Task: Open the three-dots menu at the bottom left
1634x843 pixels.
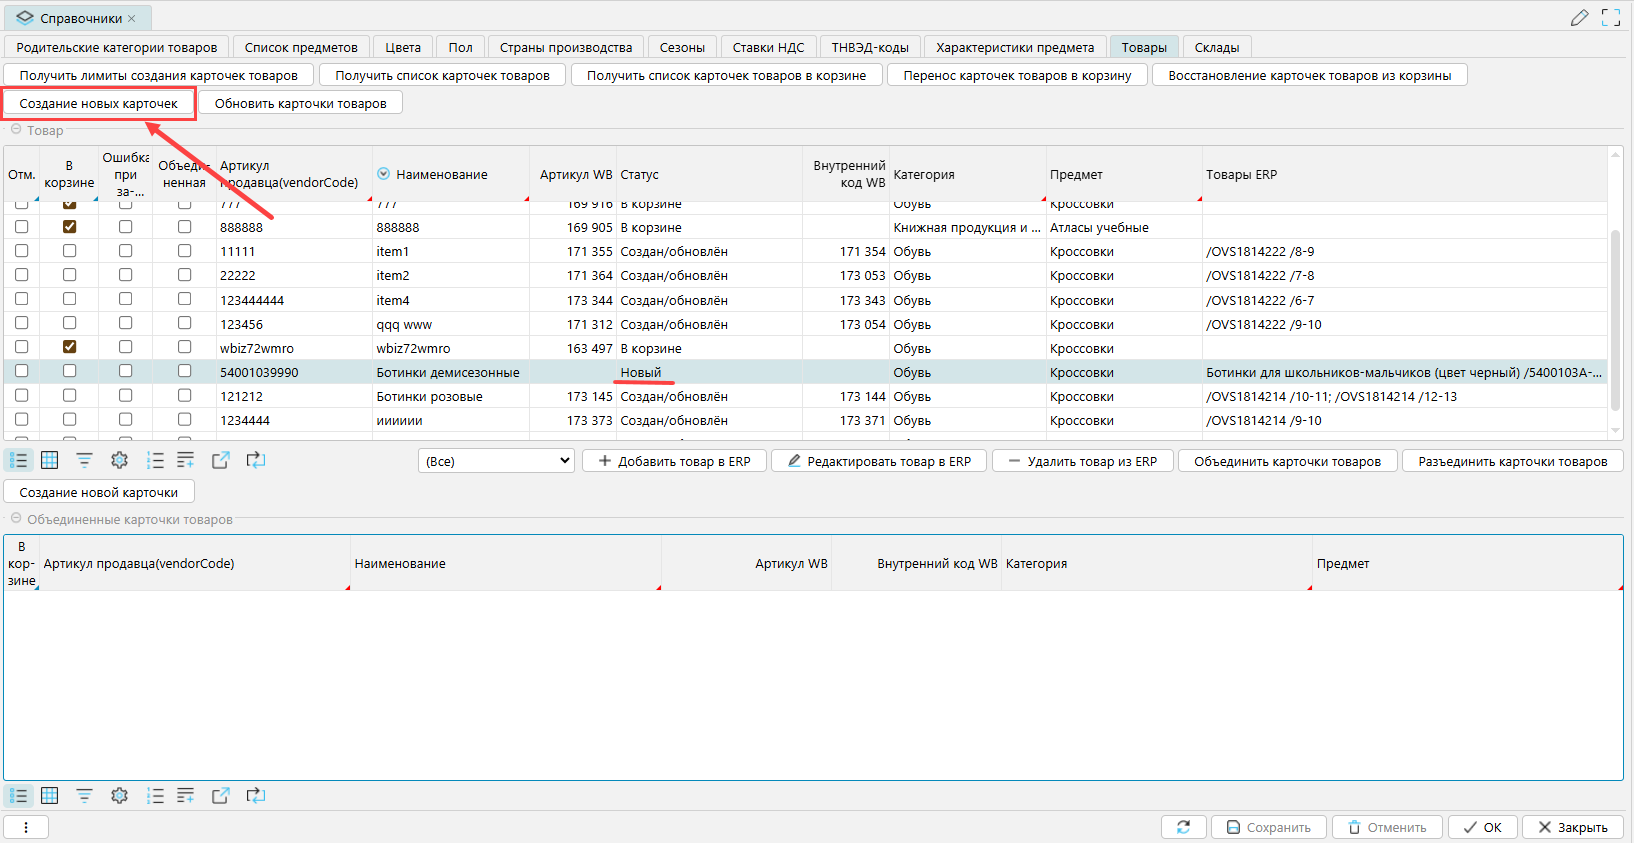Action: (x=26, y=827)
